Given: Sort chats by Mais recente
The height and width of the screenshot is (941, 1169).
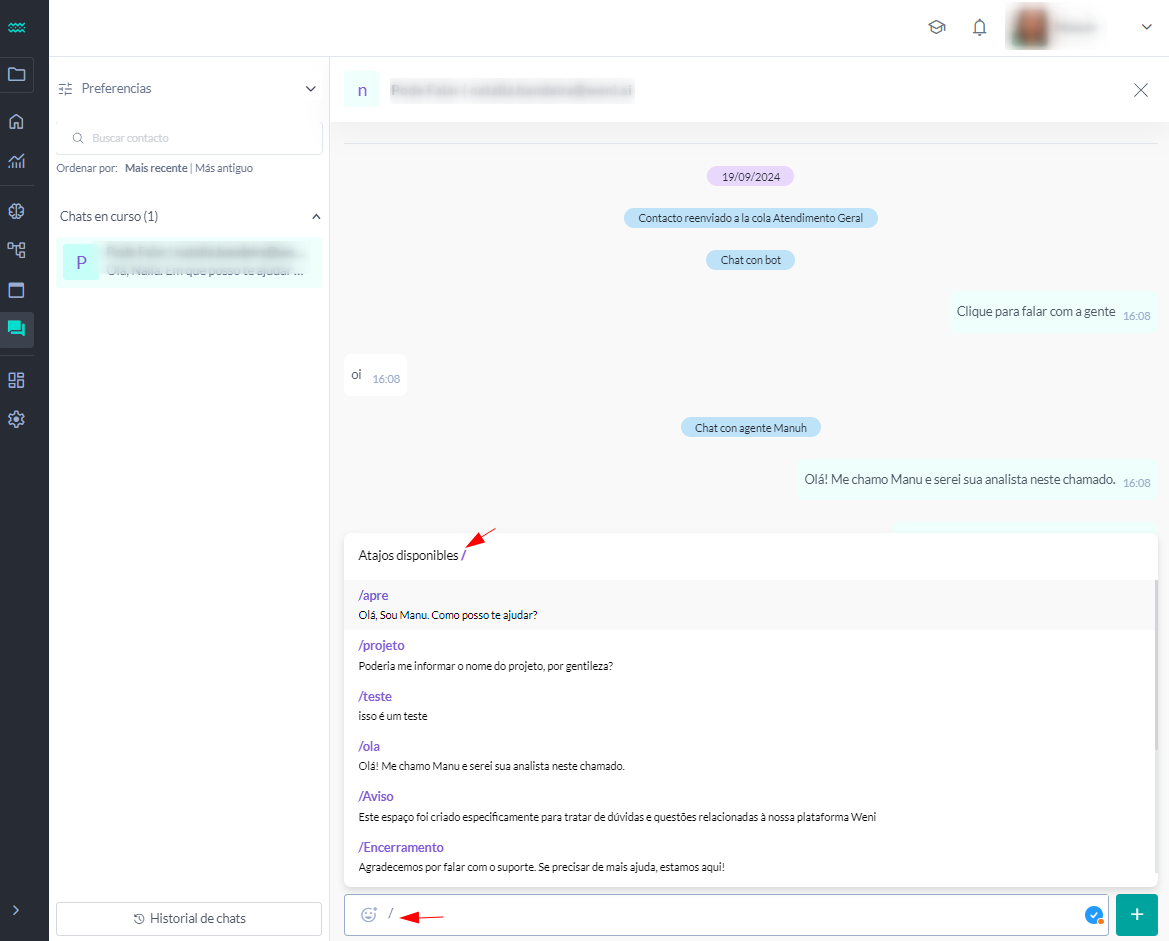Looking at the screenshot, I should tap(156, 169).
